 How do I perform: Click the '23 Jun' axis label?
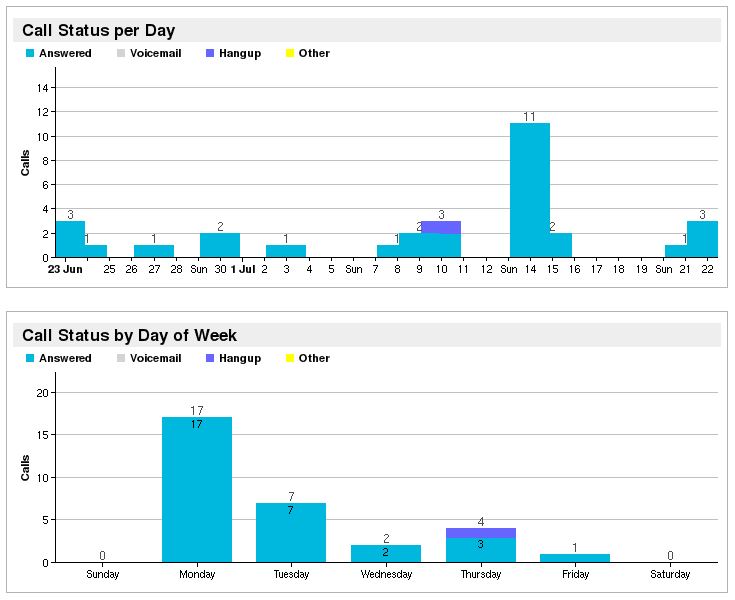pos(65,270)
